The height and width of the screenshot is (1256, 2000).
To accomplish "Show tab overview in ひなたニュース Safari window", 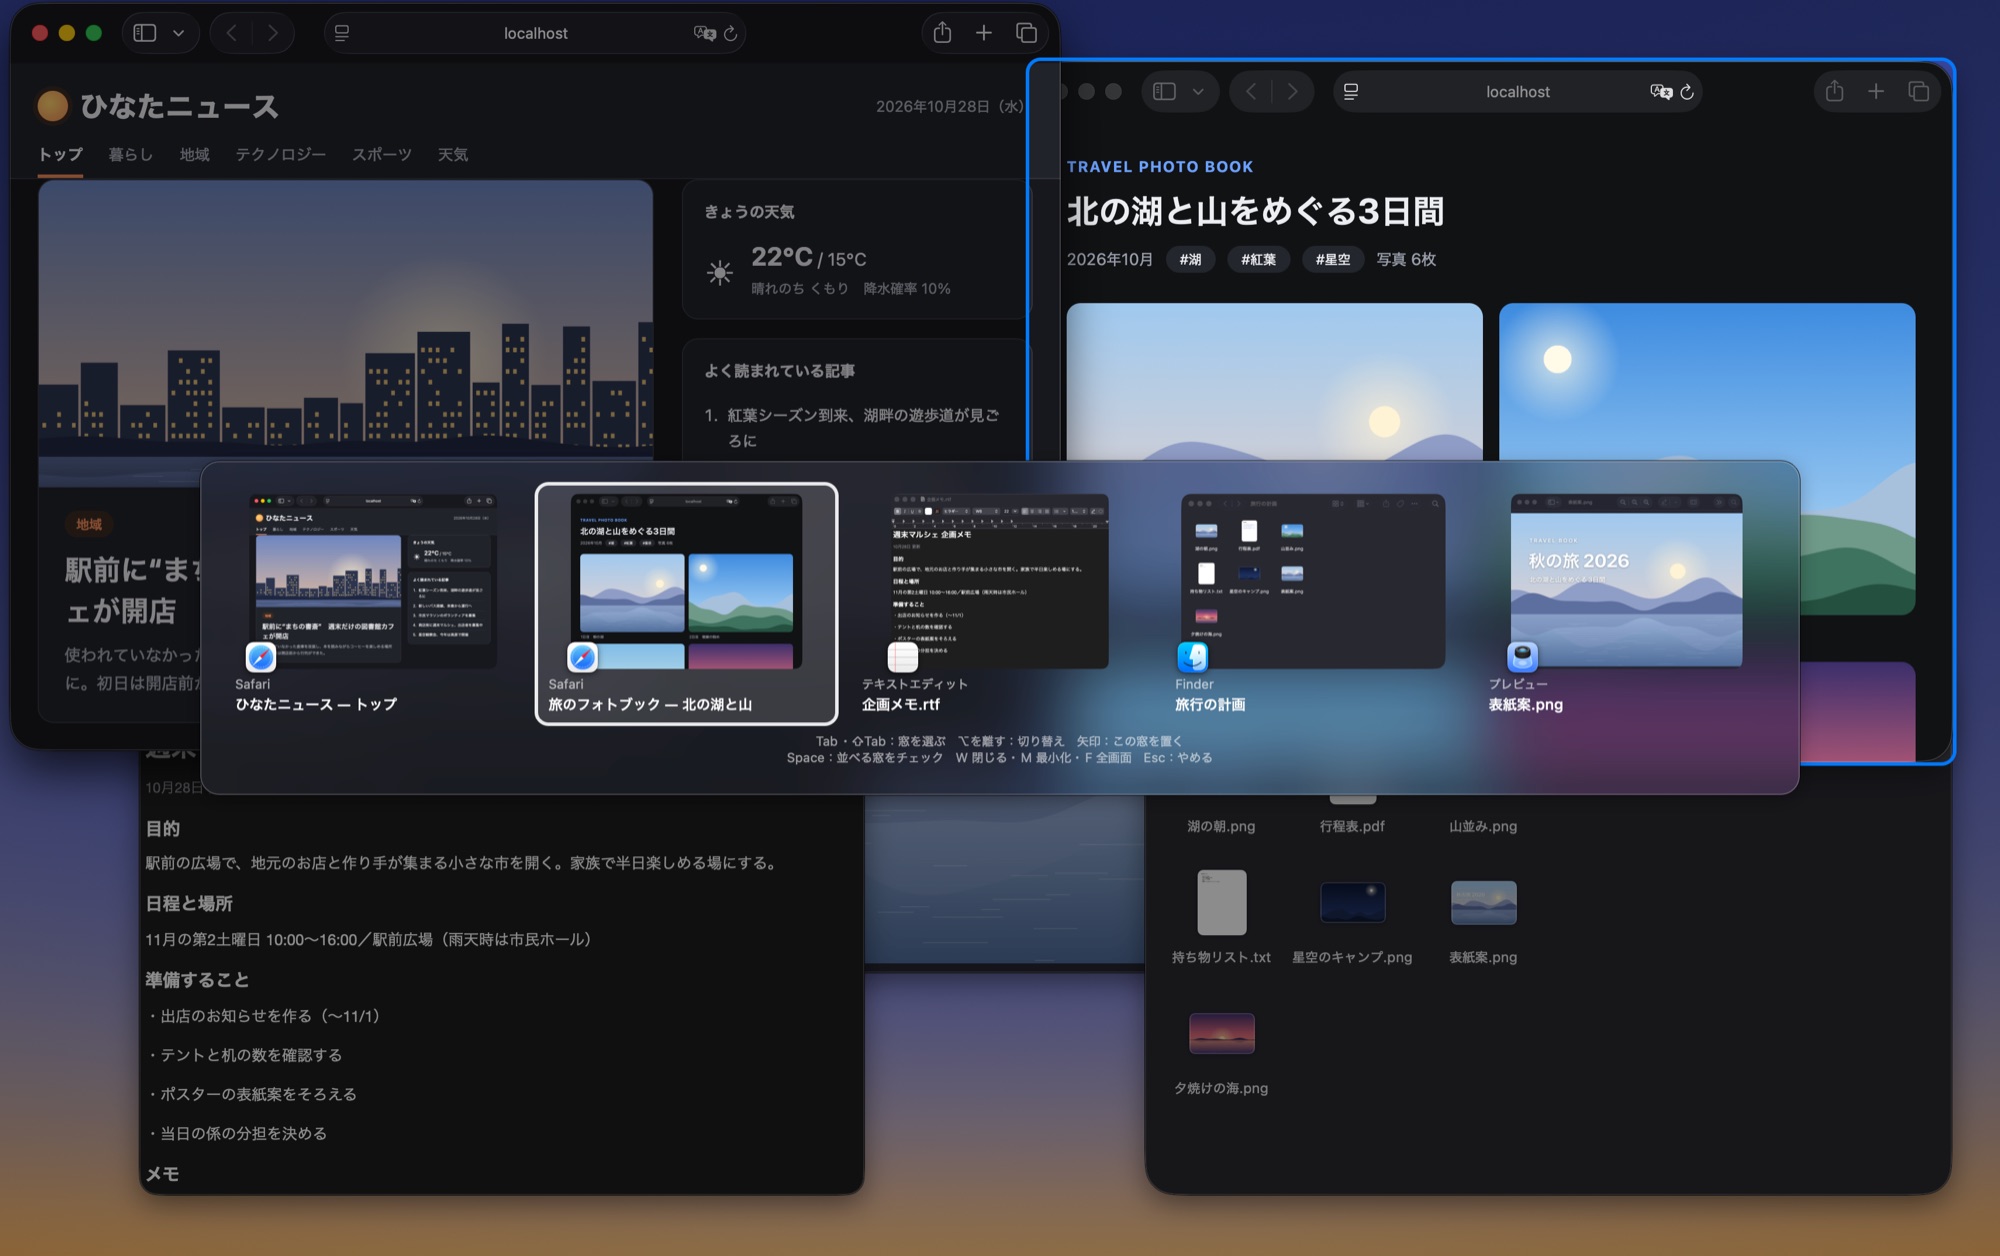I will [1026, 33].
